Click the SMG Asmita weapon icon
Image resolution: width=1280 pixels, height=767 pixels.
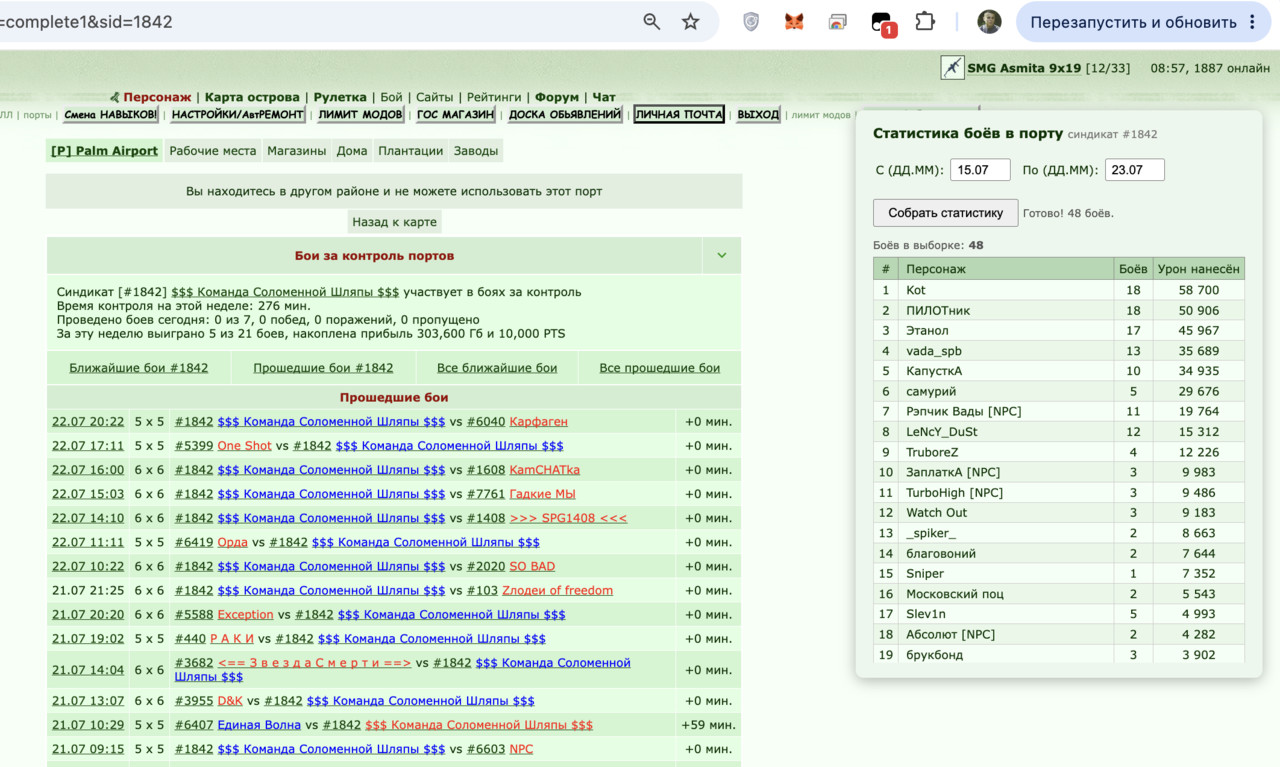point(952,68)
